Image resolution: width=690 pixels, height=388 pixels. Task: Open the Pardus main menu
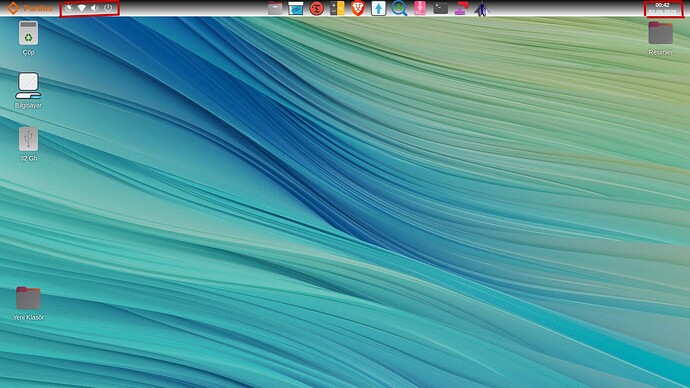click(30, 8)
